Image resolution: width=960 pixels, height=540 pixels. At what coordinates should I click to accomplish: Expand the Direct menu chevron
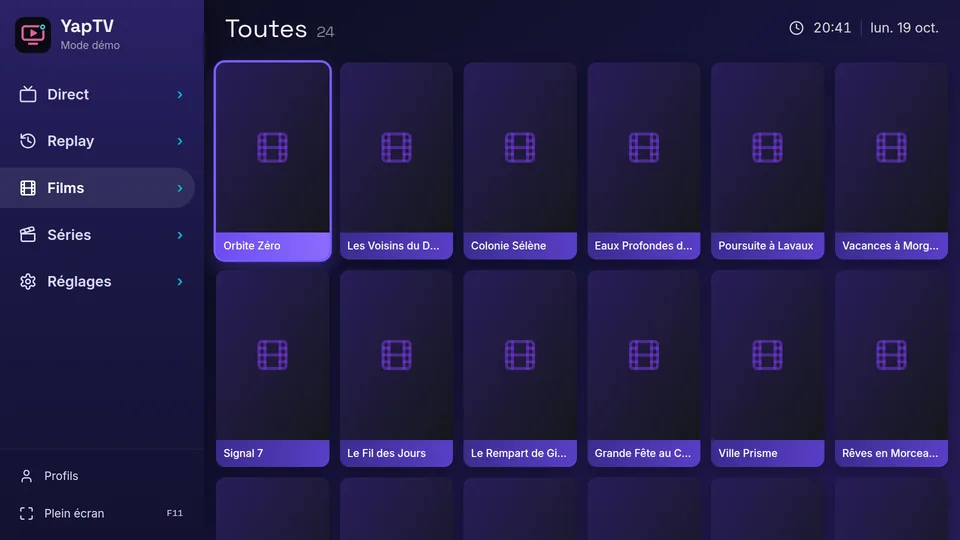[x=179, y=94]
